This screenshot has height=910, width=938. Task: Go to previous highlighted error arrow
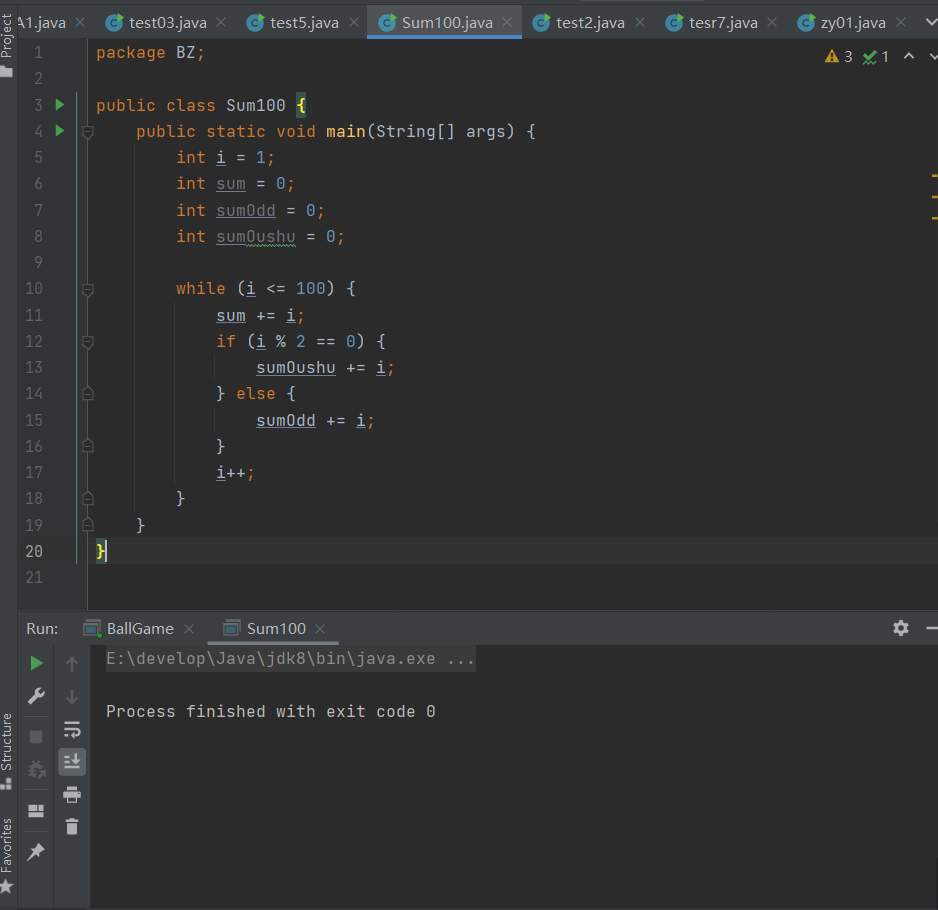[909, 56]
